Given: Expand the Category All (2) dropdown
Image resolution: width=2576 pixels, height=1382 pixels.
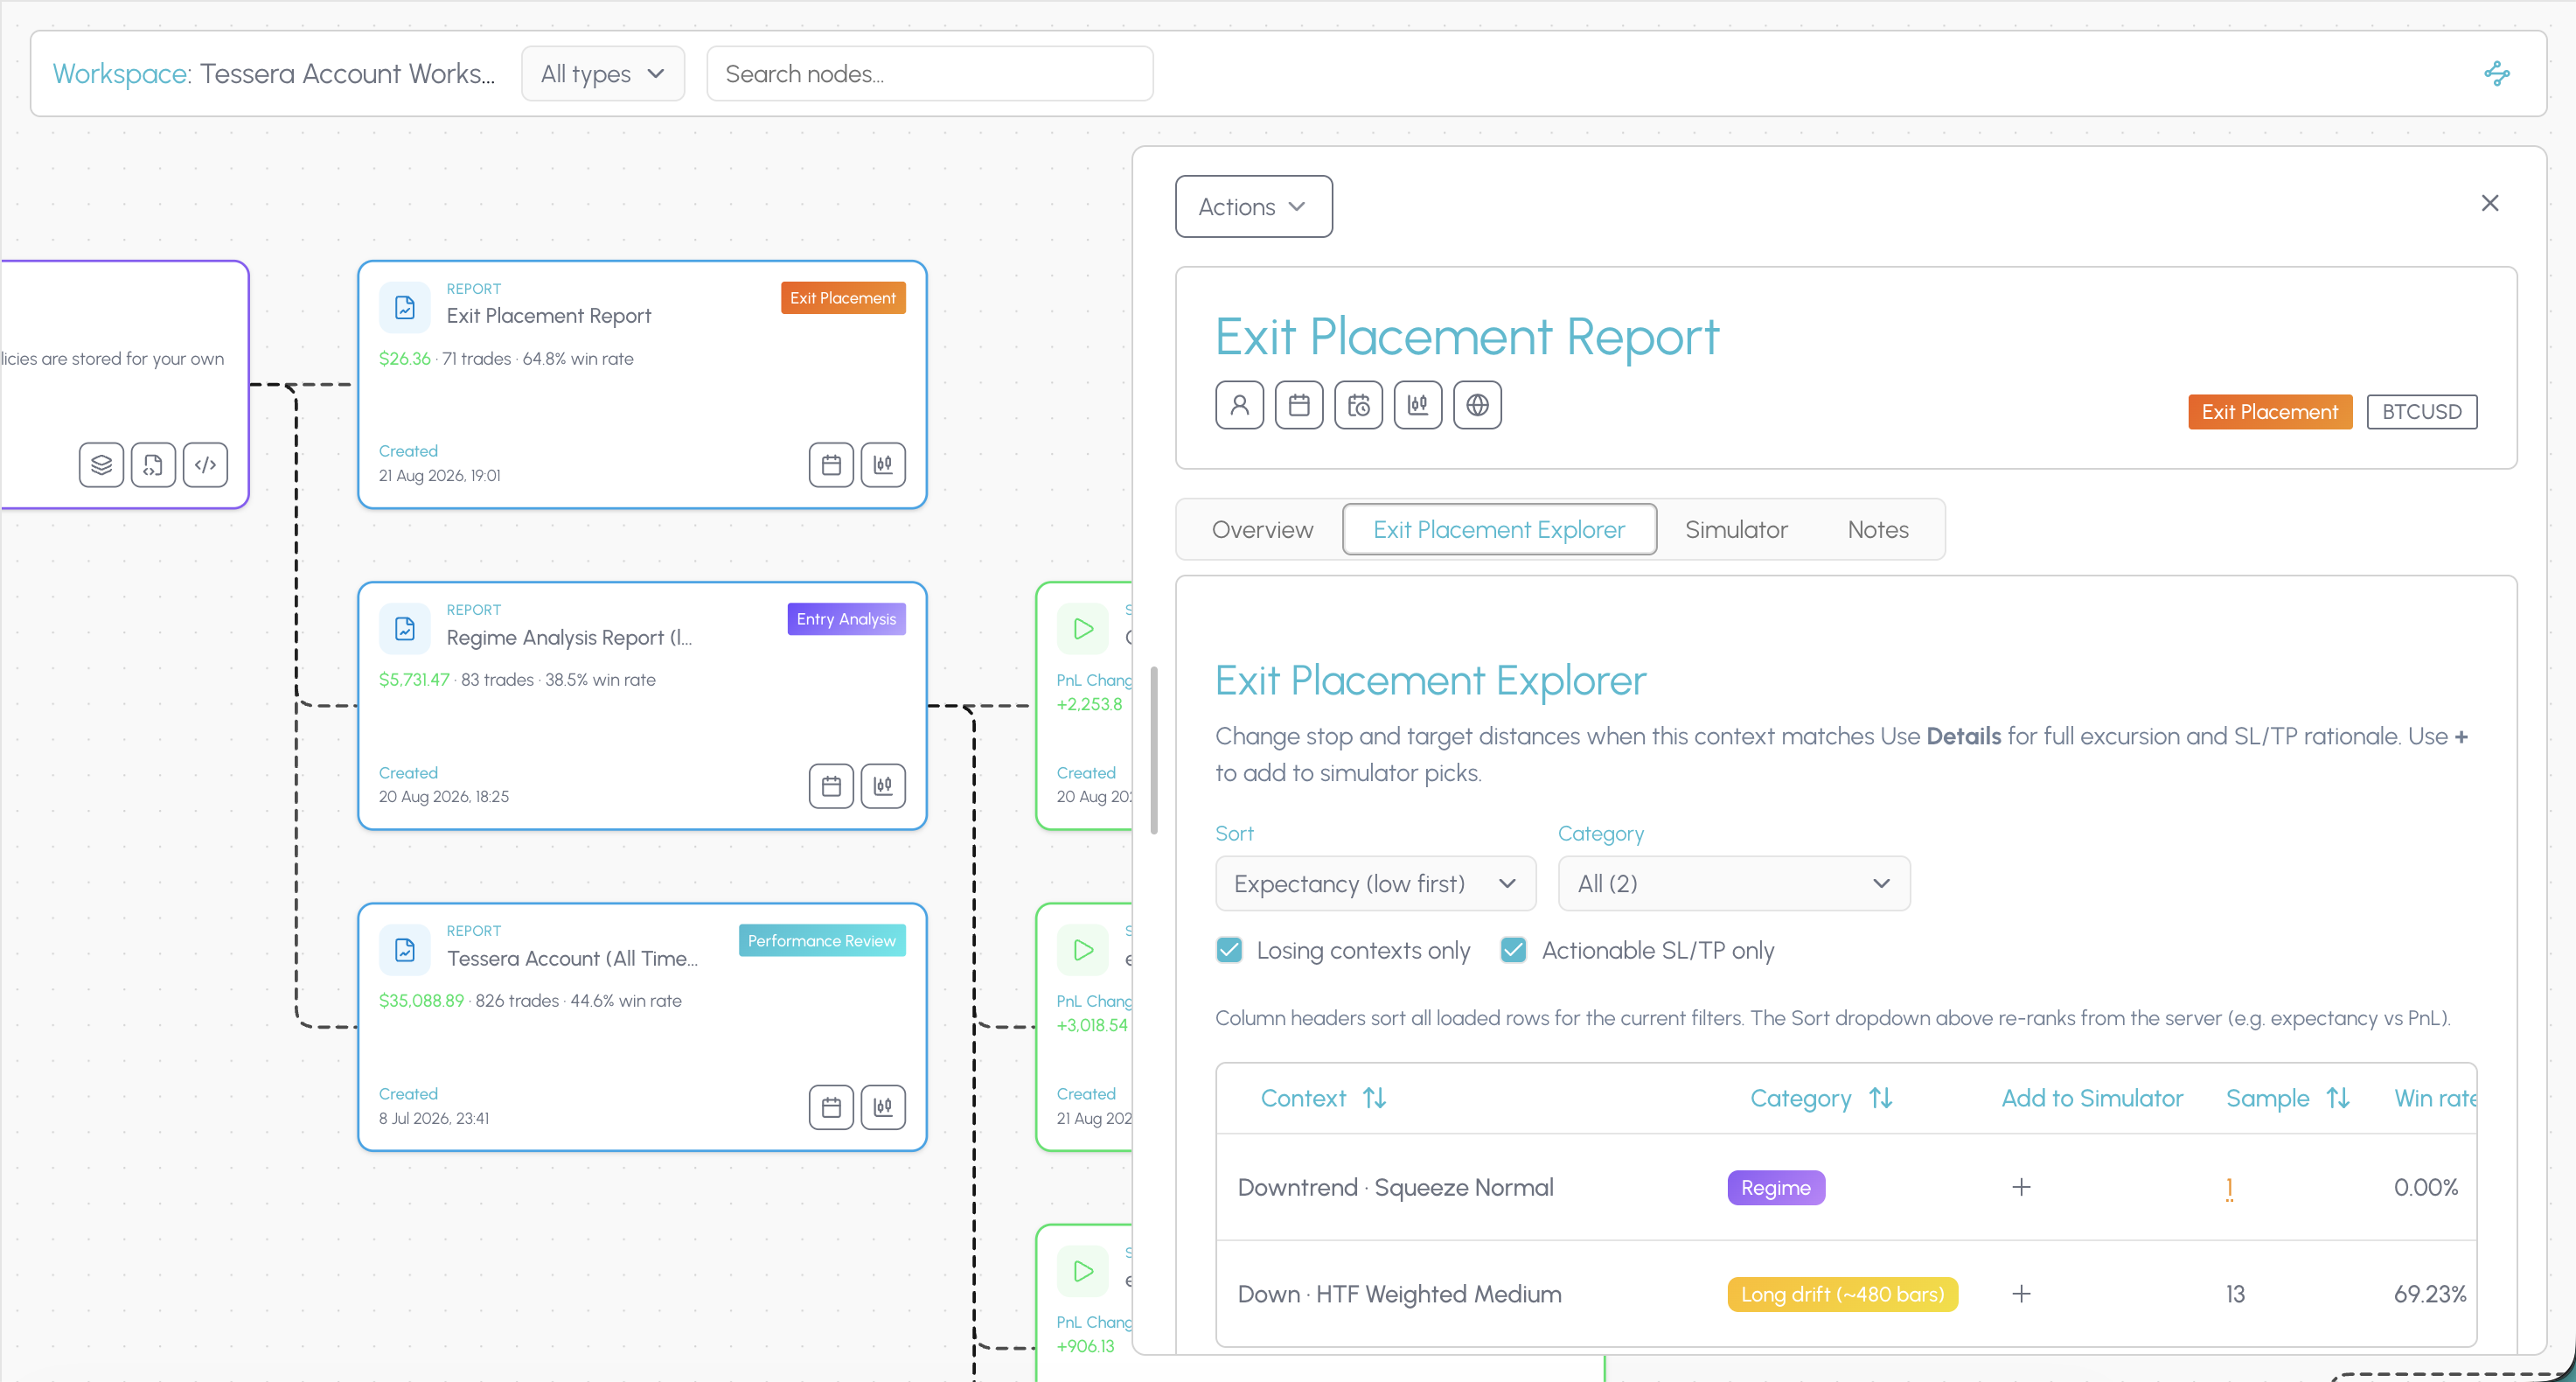Looking at the screenshot, I should tap(1734, 884).
